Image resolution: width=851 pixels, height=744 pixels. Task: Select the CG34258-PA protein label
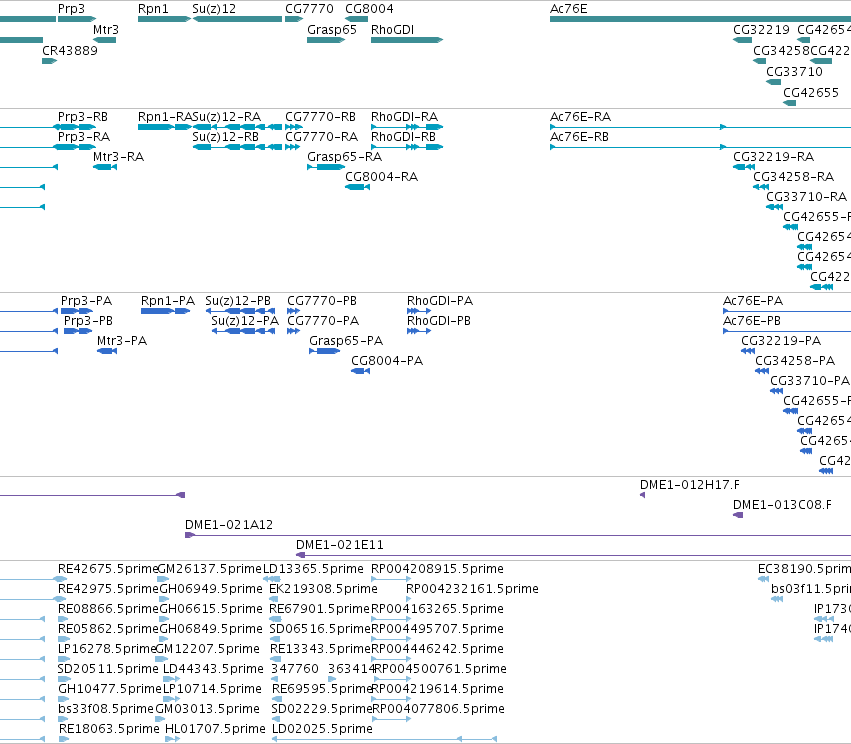[x=795, y=361]
